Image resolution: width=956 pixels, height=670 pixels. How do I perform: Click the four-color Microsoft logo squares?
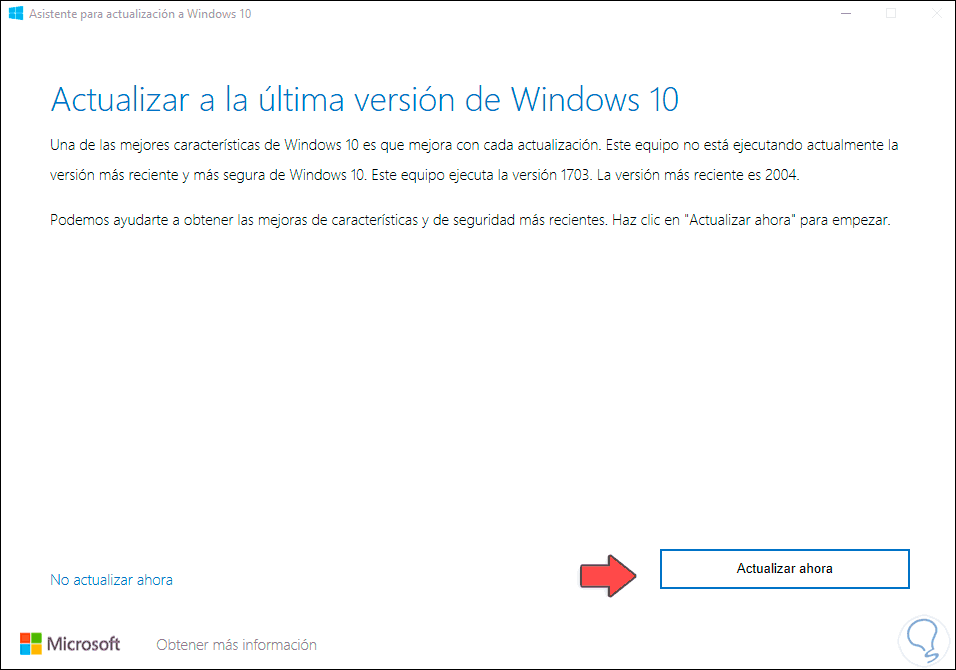30,644
